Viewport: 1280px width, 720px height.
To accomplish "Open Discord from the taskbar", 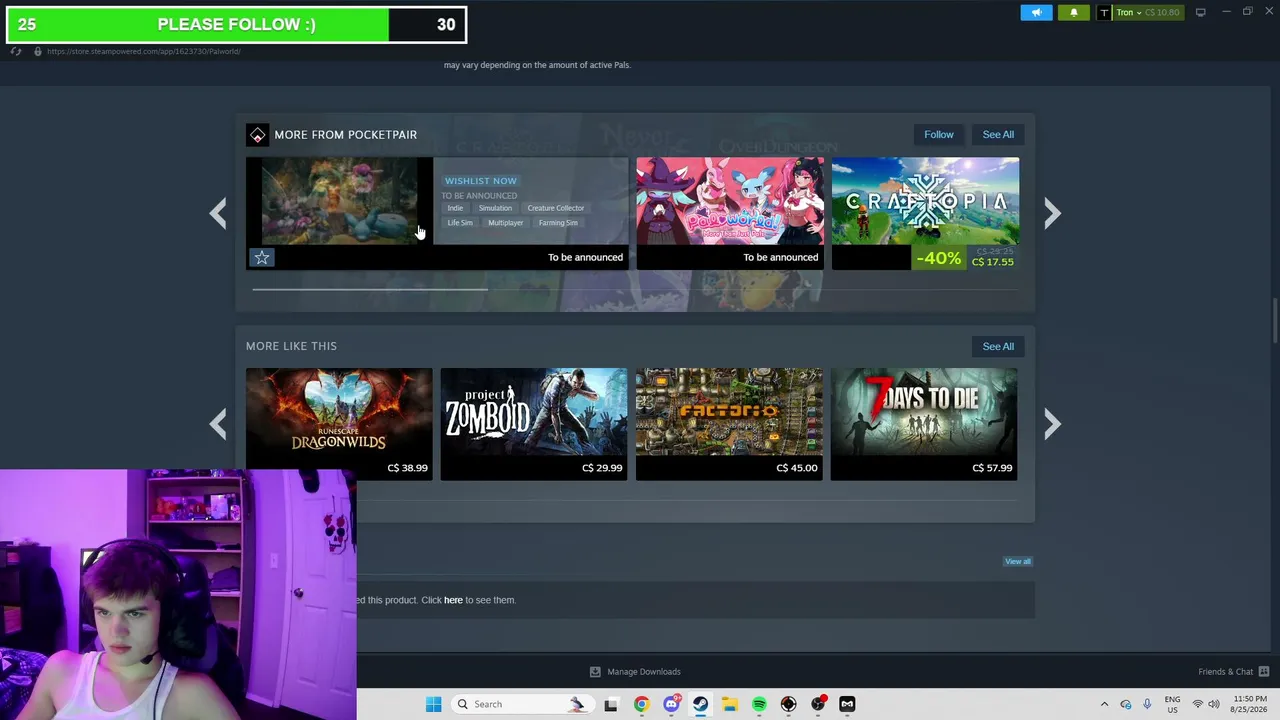I will coord(671,704).
